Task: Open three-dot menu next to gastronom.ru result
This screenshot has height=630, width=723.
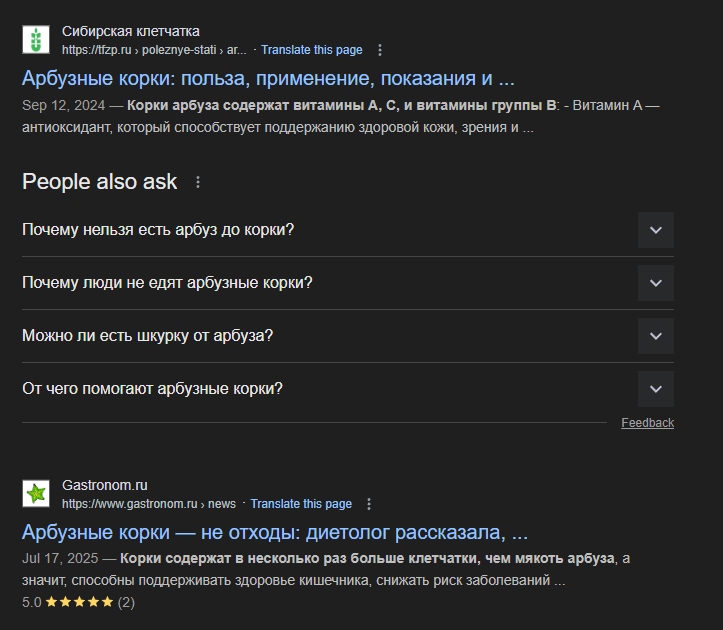Action: click(x=369, y=504)
